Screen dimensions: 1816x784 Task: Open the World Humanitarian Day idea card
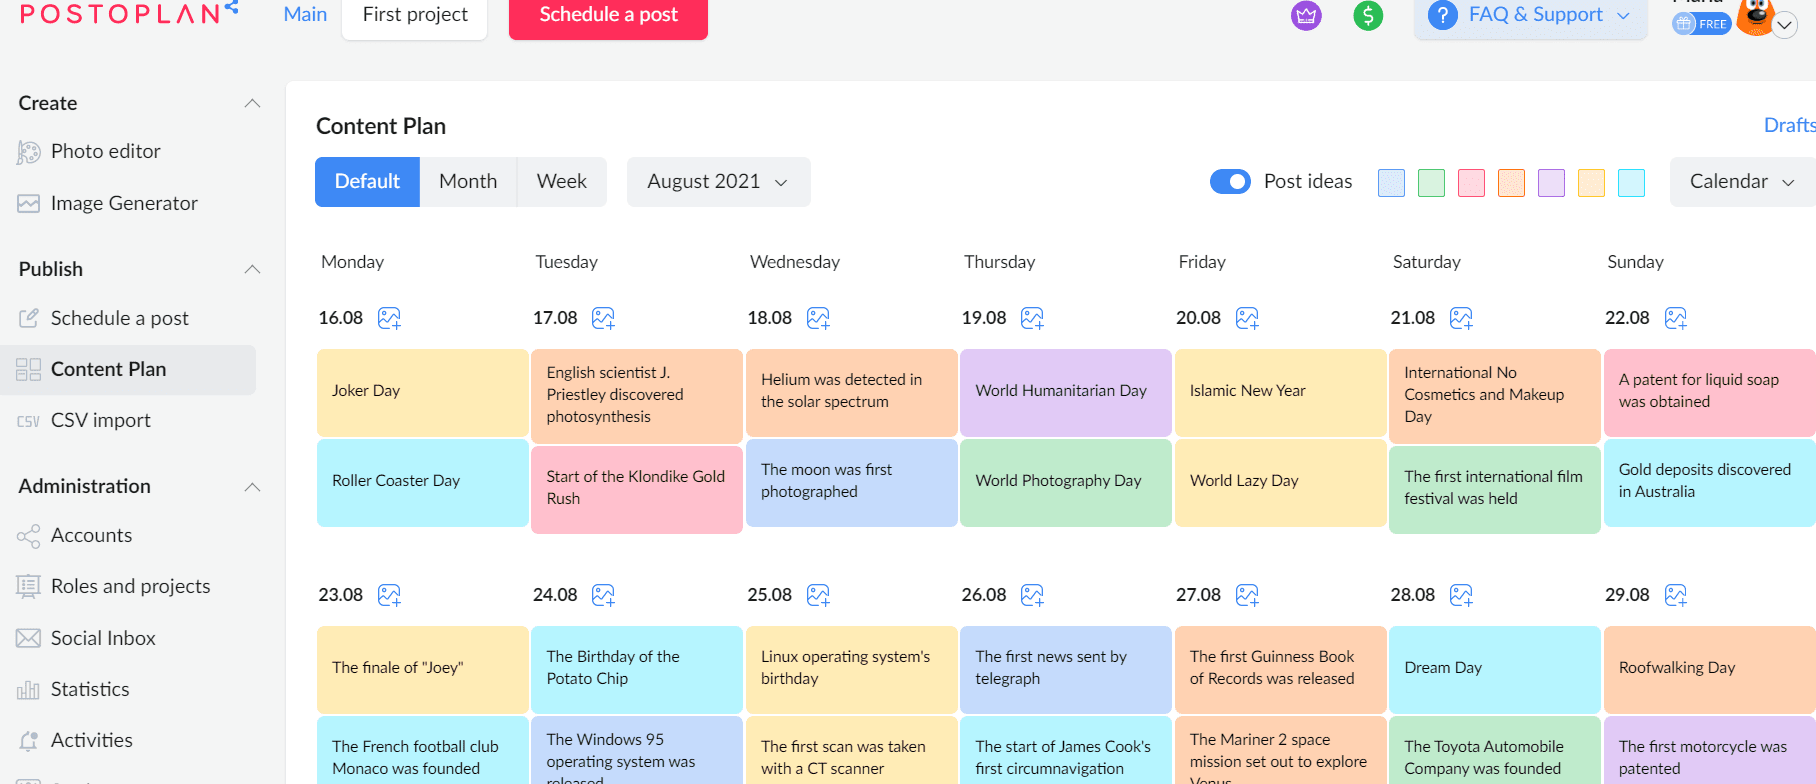pyautogui.click(x=1065, y=392)
